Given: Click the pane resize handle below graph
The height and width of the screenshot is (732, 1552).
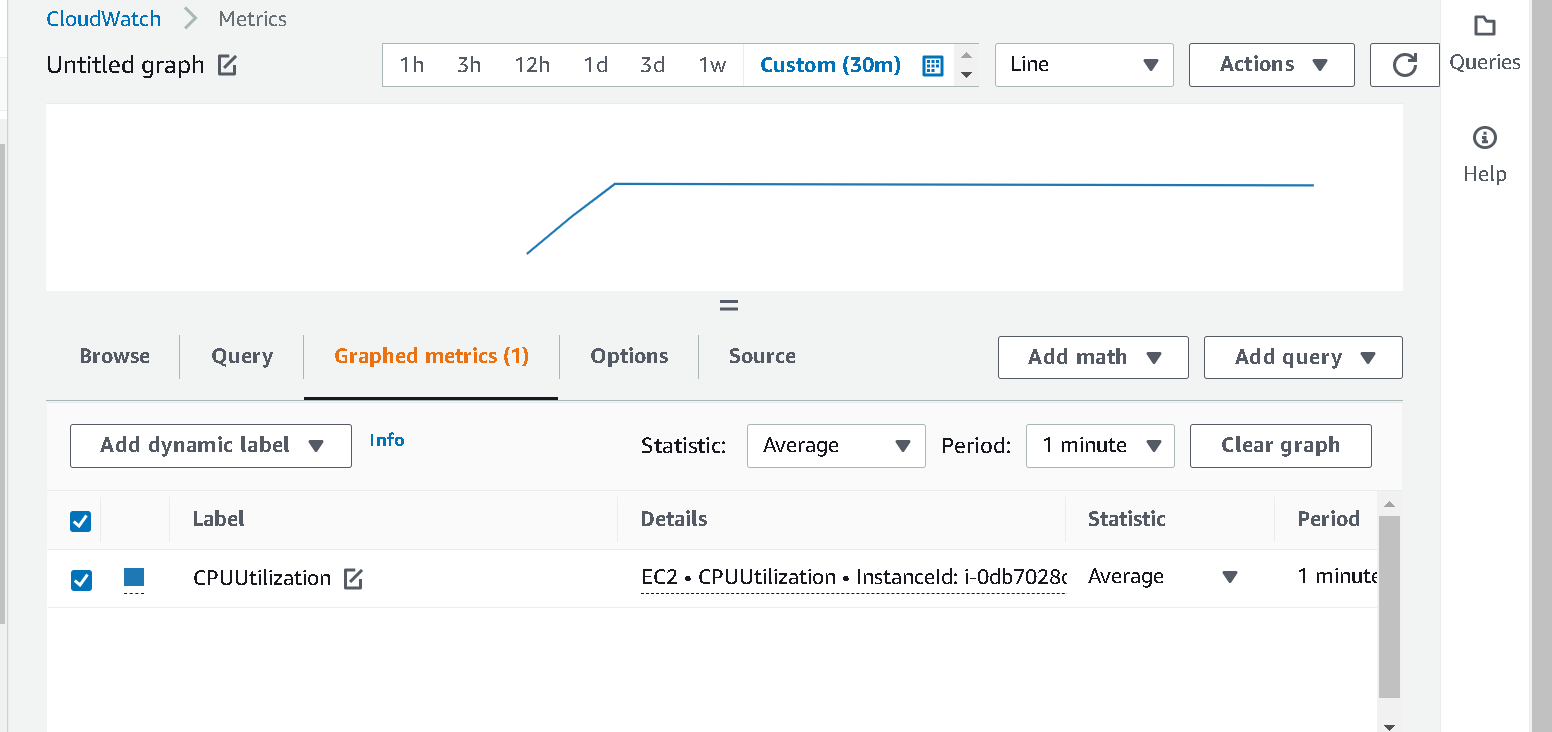Looking at the screenshot, I should tap(729, 306).
